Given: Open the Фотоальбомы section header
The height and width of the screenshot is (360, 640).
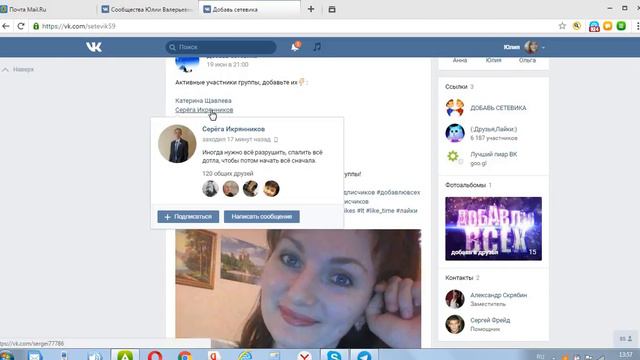Looking at the screenshot, I should (468, 185).
